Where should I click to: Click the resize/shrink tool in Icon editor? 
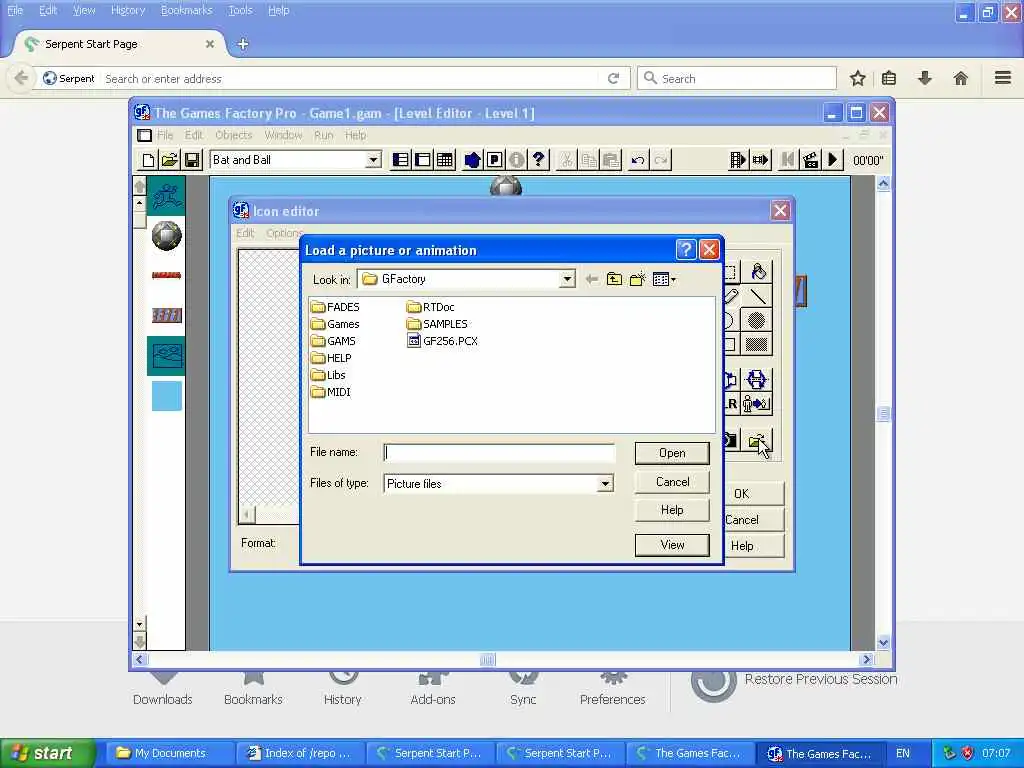tap(756, 379)
